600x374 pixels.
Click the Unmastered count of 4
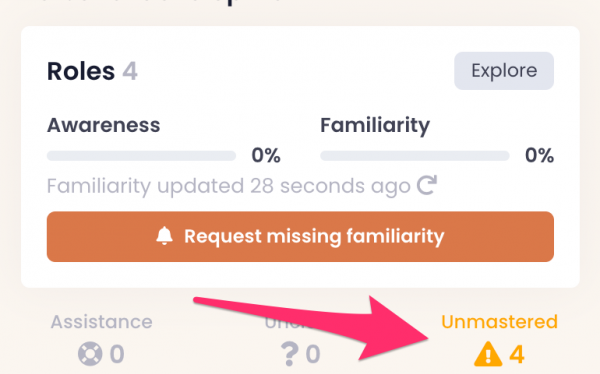coord(517,354)
